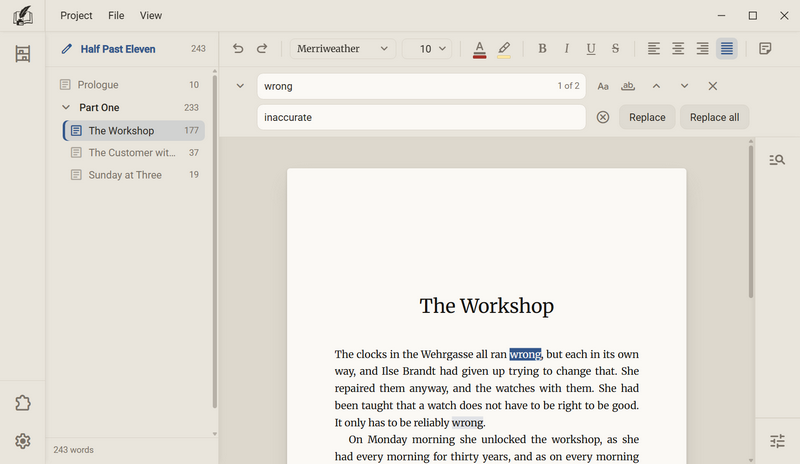Click The Customer wit... document icon

[x=76, y=153]
